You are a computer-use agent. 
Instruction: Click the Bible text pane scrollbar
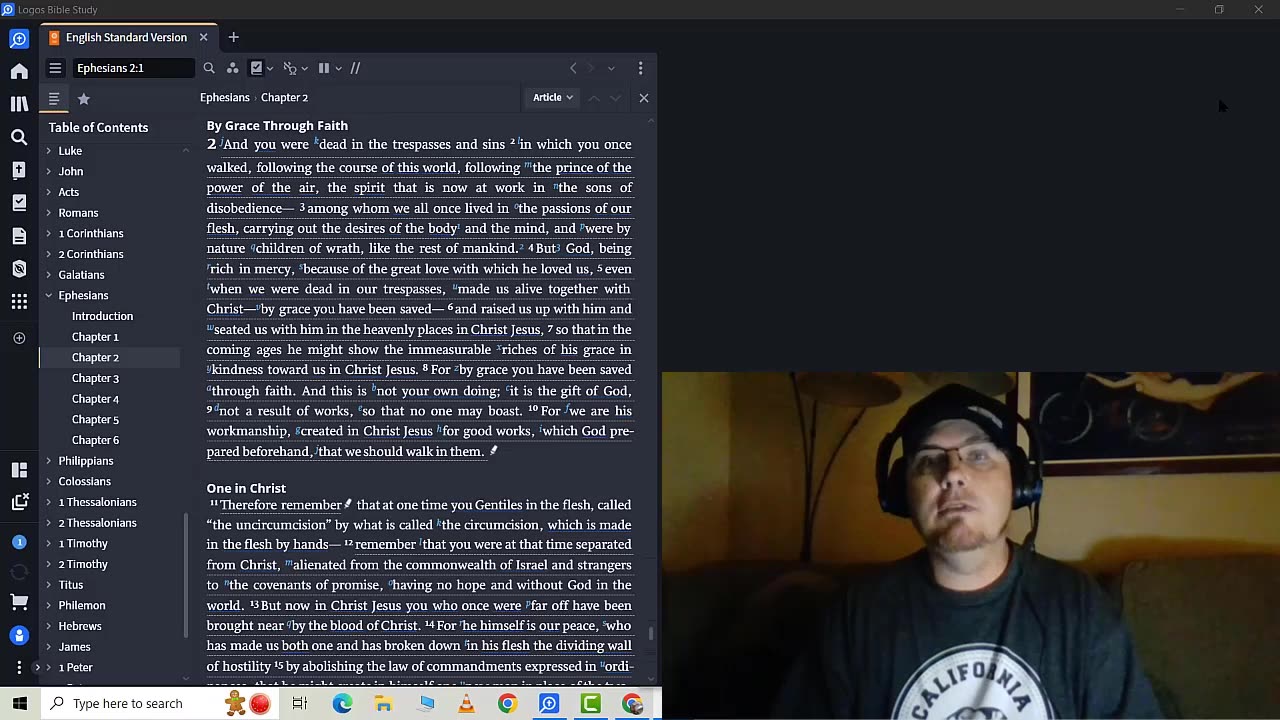pyautogui.click(x=652, y=633)
